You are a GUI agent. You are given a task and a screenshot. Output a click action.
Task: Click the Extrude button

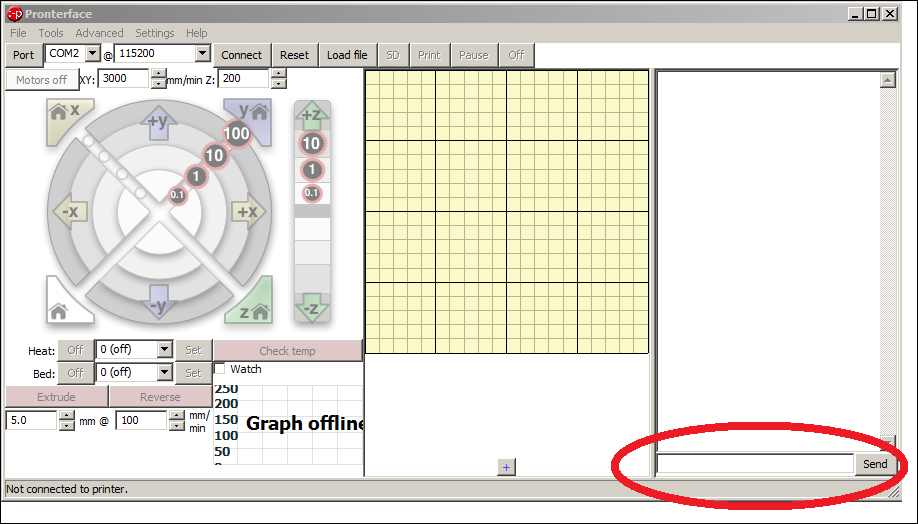[56, 396]
